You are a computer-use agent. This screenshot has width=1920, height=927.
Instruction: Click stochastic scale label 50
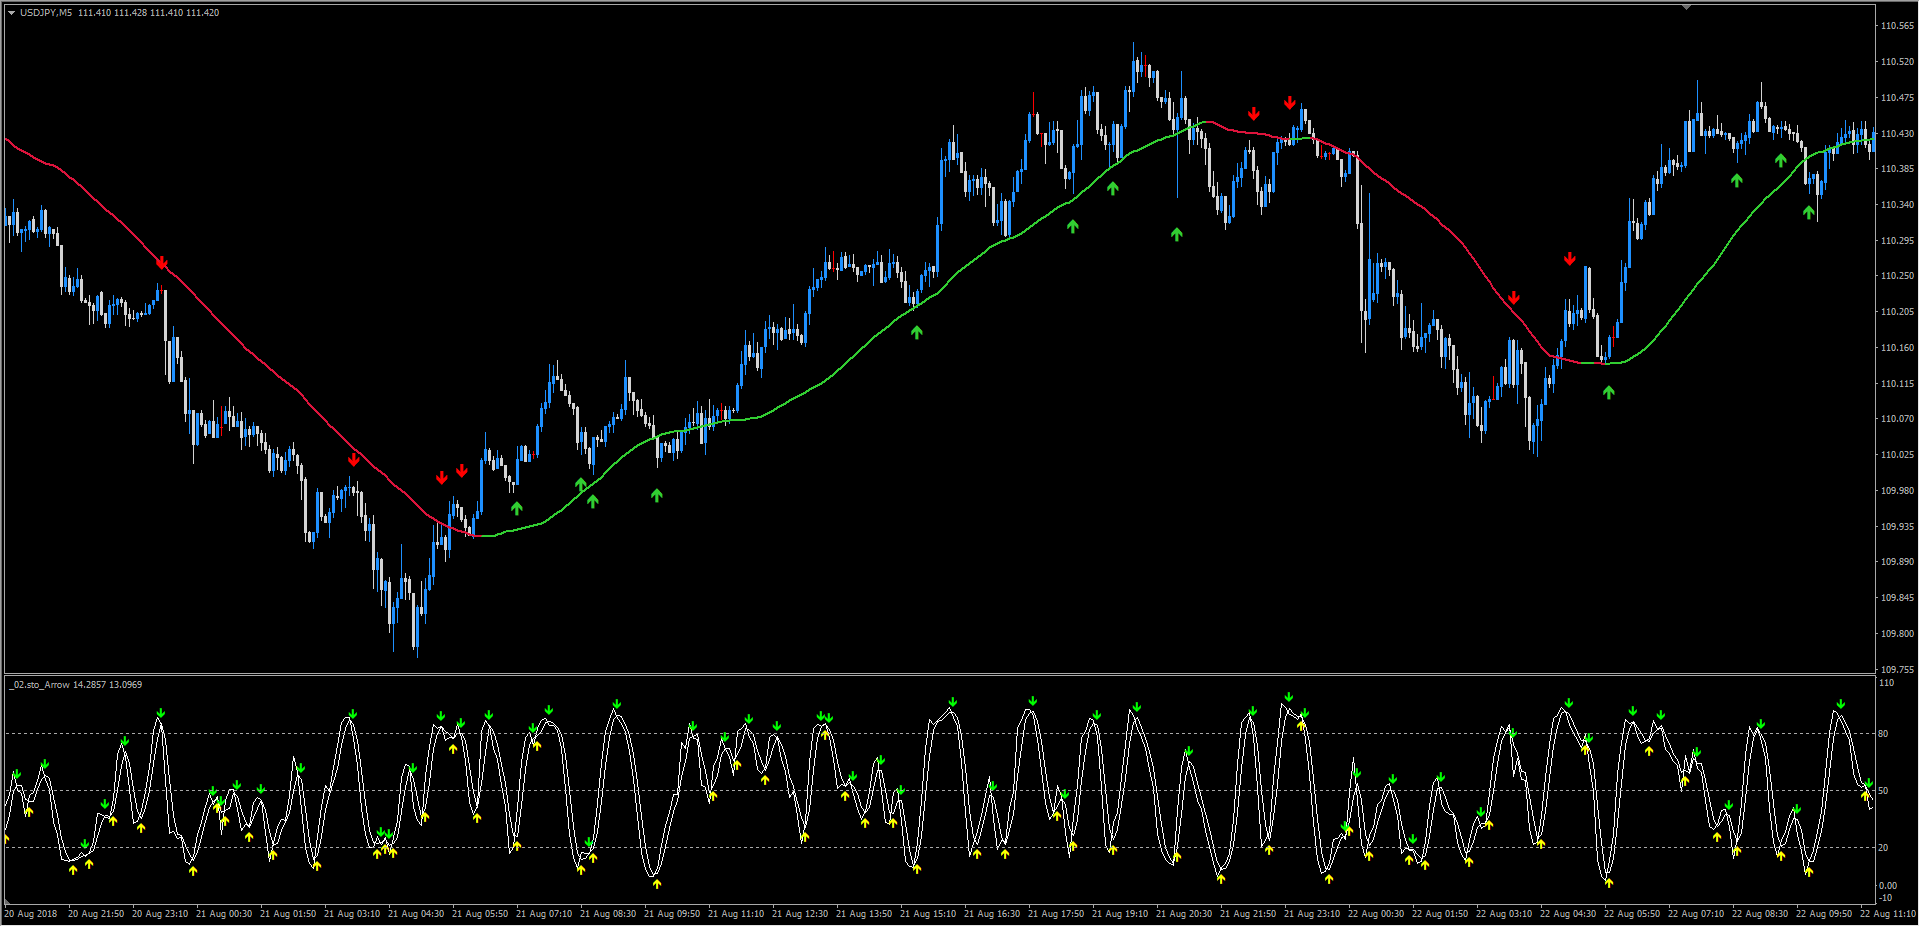point(1883,791)
